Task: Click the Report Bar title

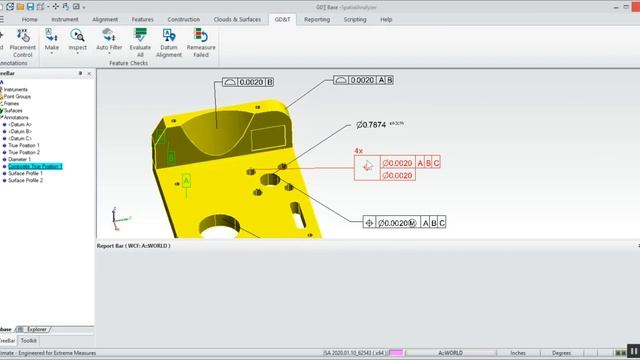Action: (x=133, y=246)
